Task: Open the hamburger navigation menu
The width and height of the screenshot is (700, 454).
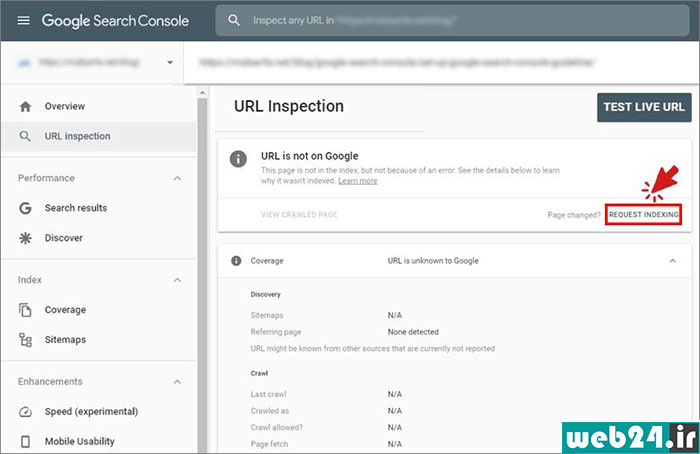Action: pos(23,21)
